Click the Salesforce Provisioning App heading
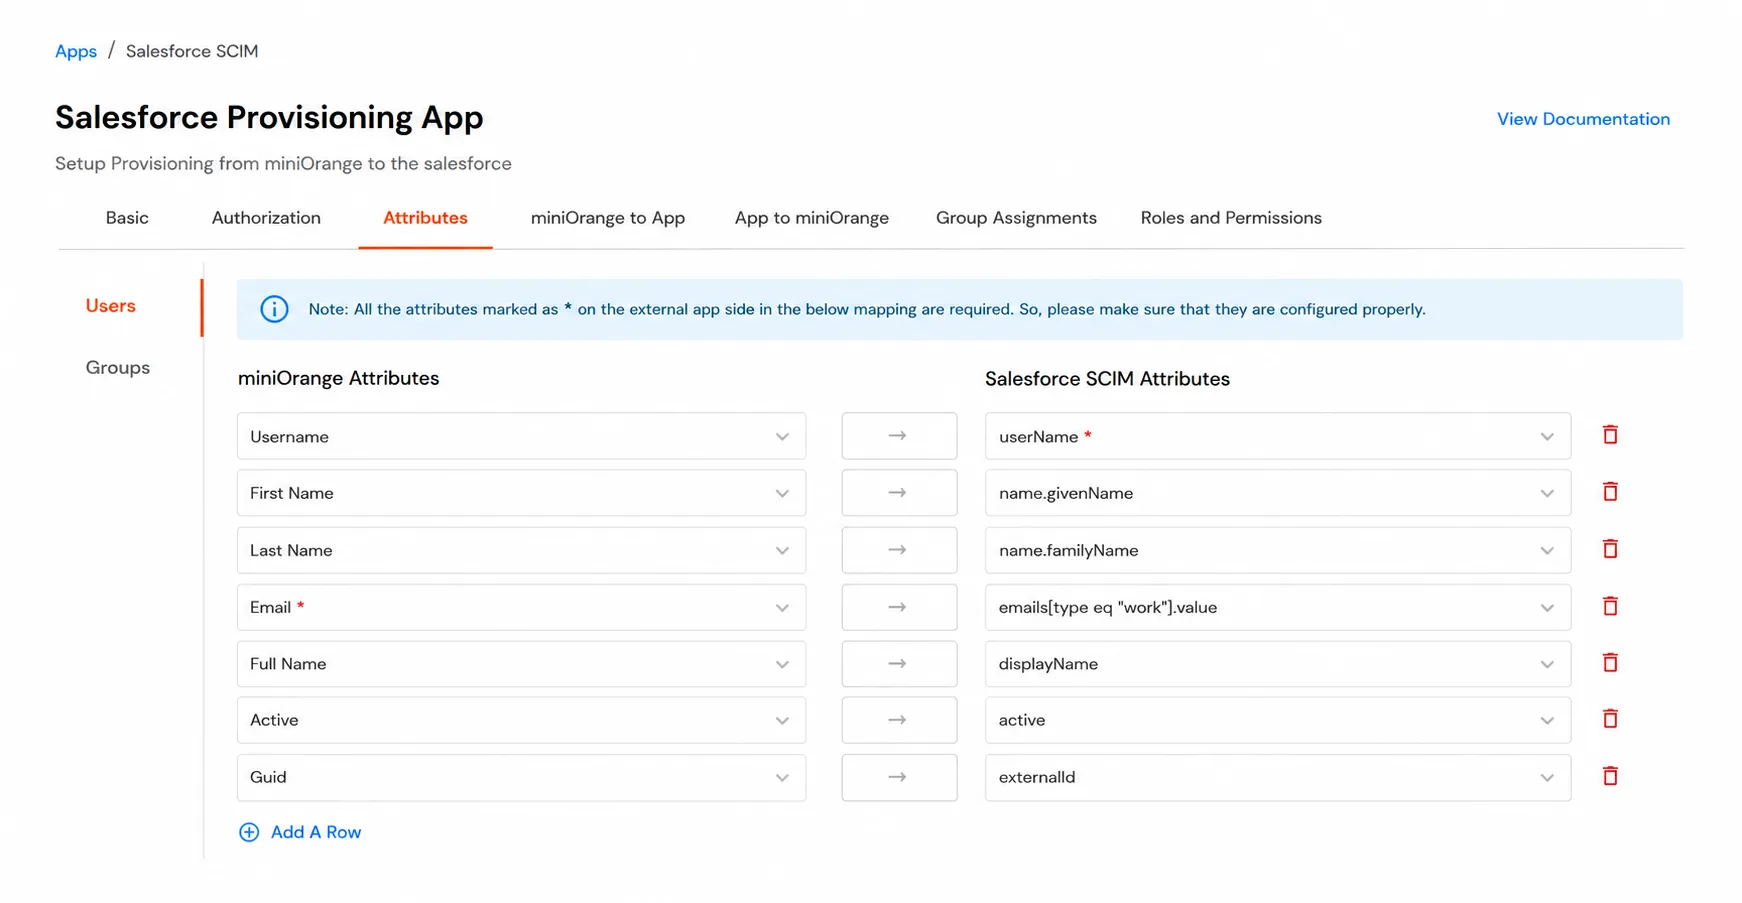Image resolution: width=1742 pixels, height=903 pixels. point(269,117)
